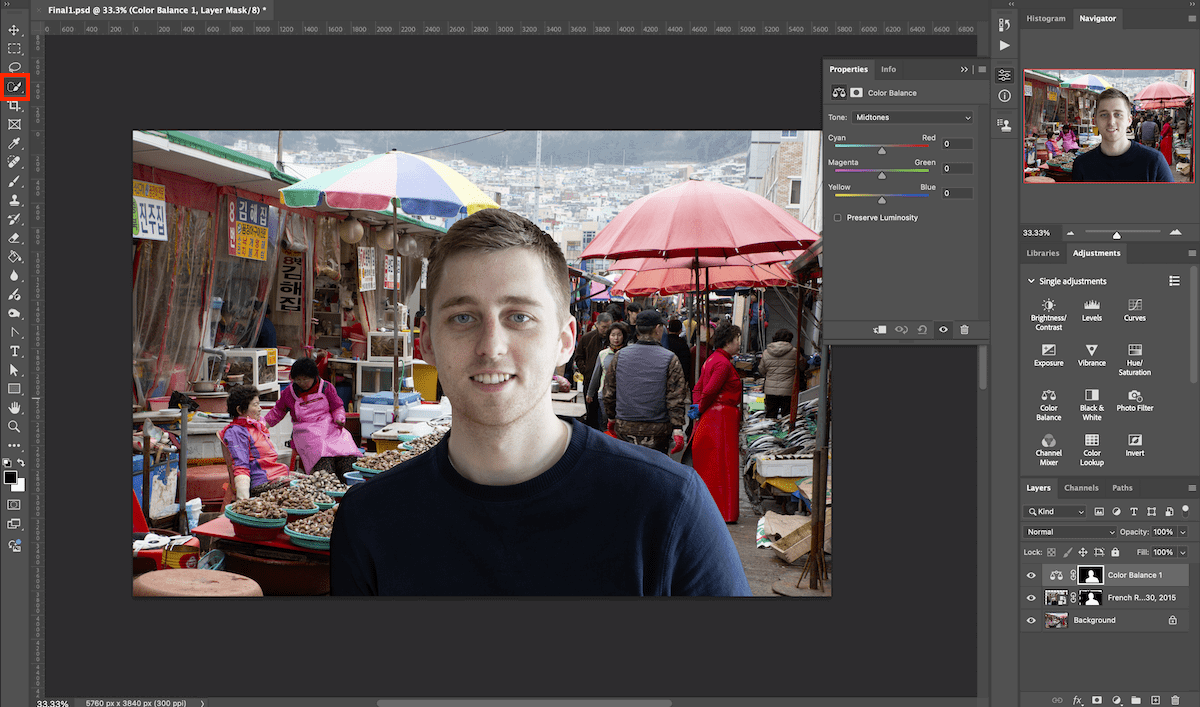Toggle adjustment visibility eye in Properties

tap(943, 329)
